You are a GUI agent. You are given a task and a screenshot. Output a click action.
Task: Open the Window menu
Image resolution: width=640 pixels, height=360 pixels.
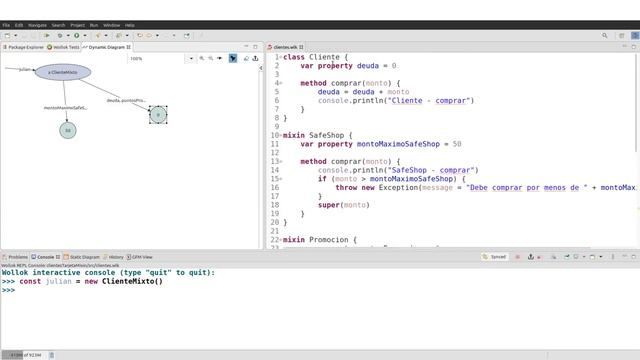(x=111, y=25)
